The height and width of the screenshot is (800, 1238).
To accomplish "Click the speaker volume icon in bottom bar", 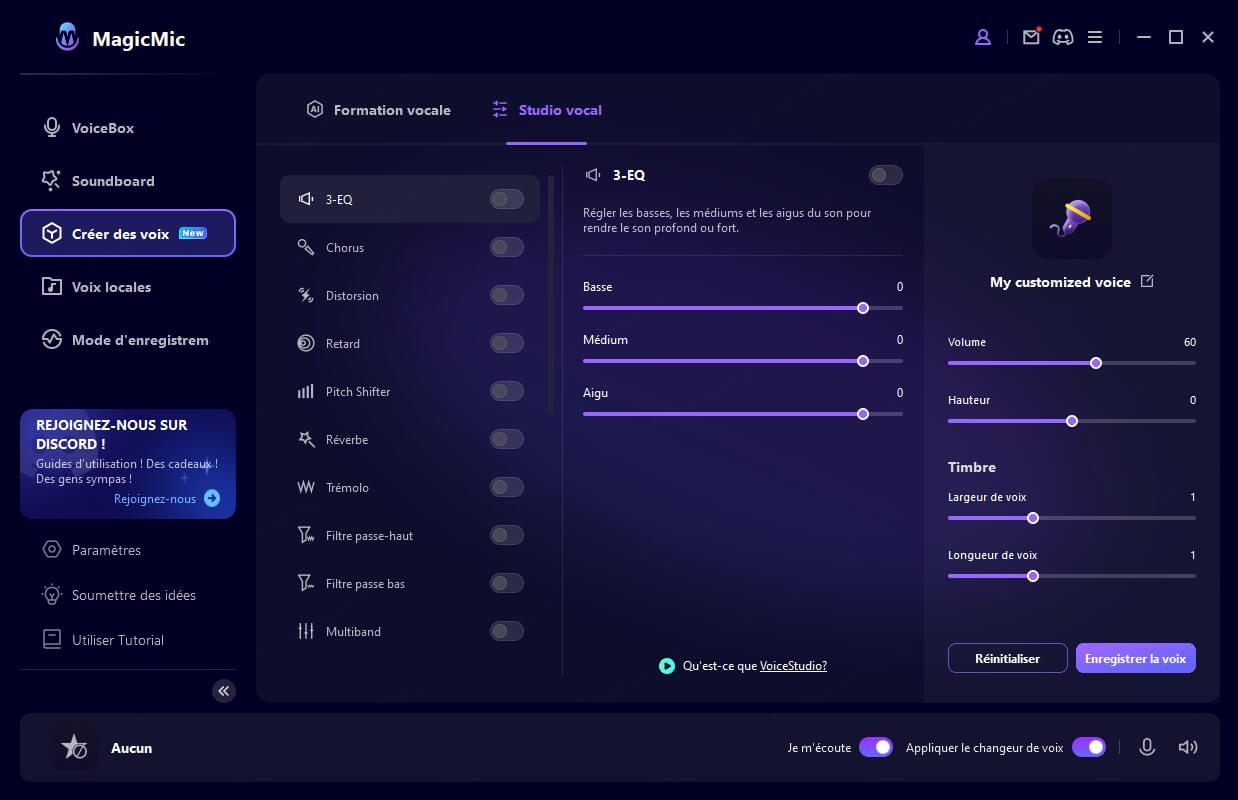I will point(1187,747).
